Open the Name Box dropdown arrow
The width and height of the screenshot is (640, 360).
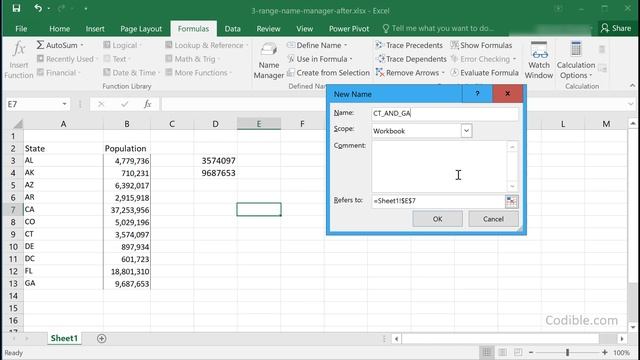coord(64,104)
